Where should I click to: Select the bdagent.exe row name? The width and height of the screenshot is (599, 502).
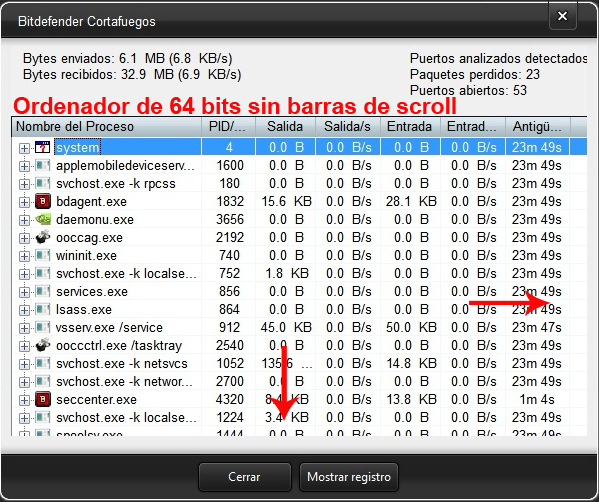pos(91,201)
